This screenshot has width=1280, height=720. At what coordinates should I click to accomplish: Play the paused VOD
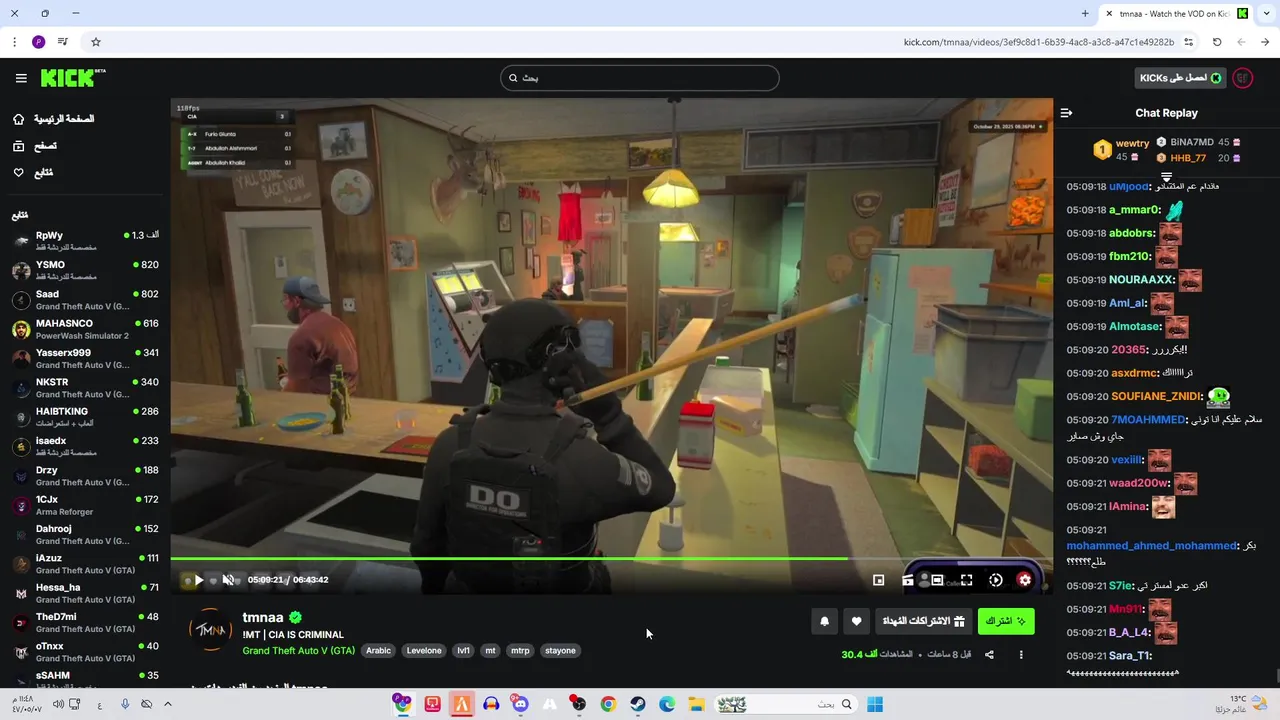tap(198, 580)
